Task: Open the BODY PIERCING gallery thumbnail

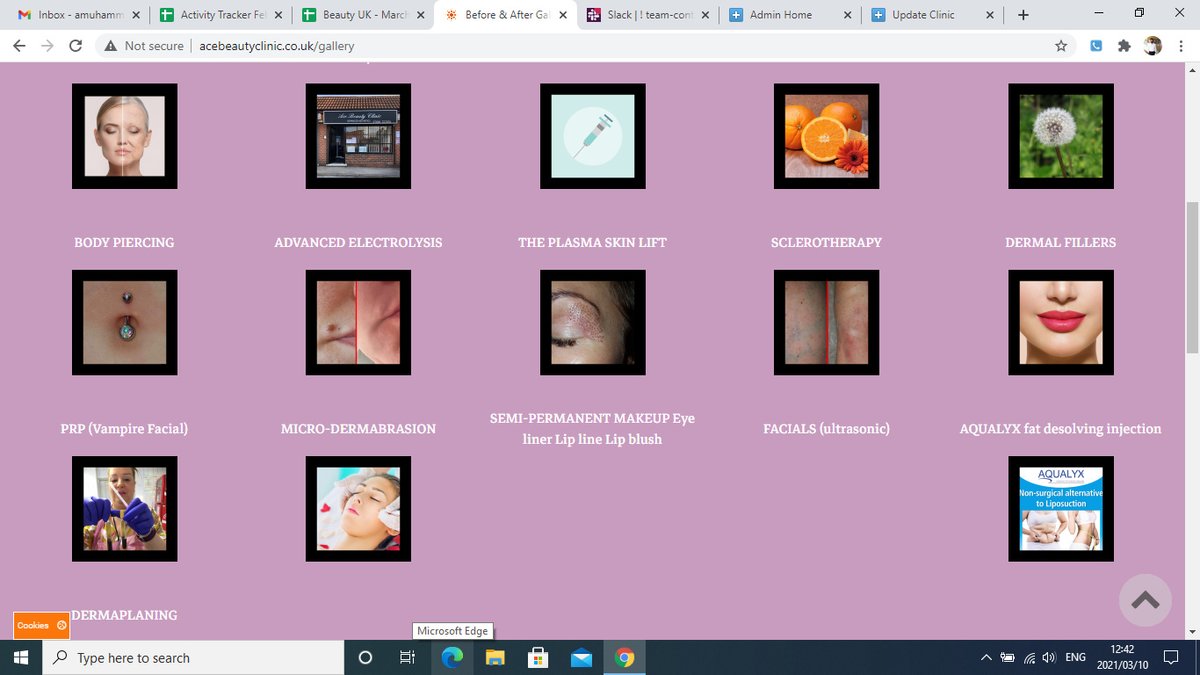Action: coord(124,322)
